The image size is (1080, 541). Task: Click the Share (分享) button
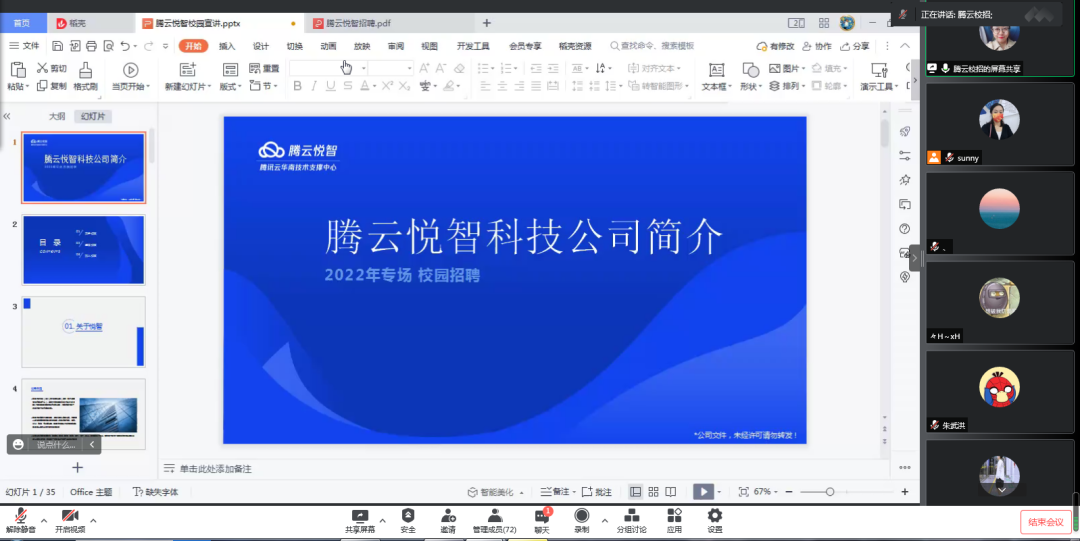coord(855,46)
